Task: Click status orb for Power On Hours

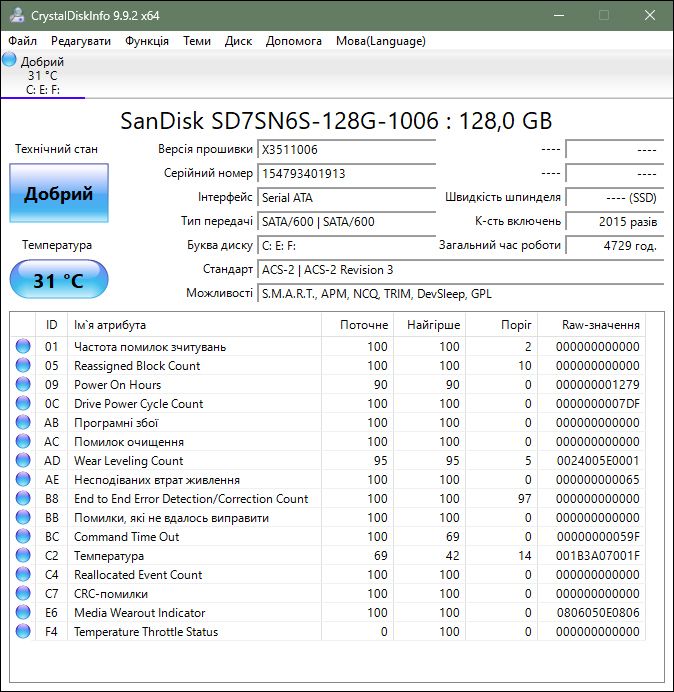Action: 23,384
